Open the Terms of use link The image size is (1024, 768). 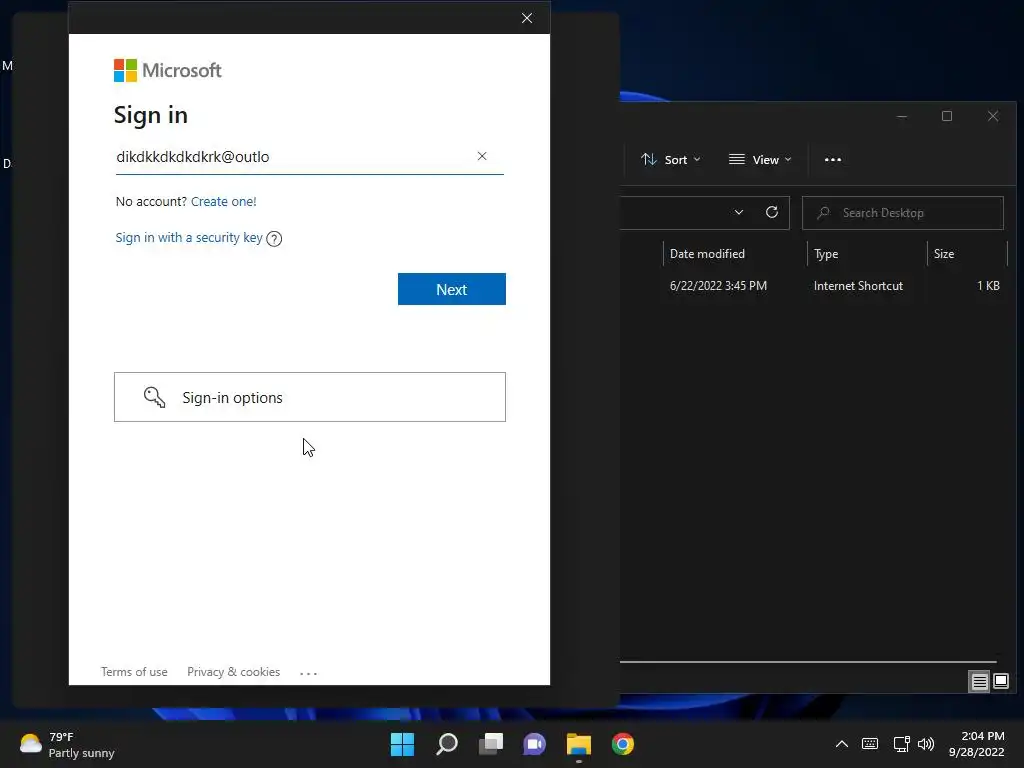point(134,672)
